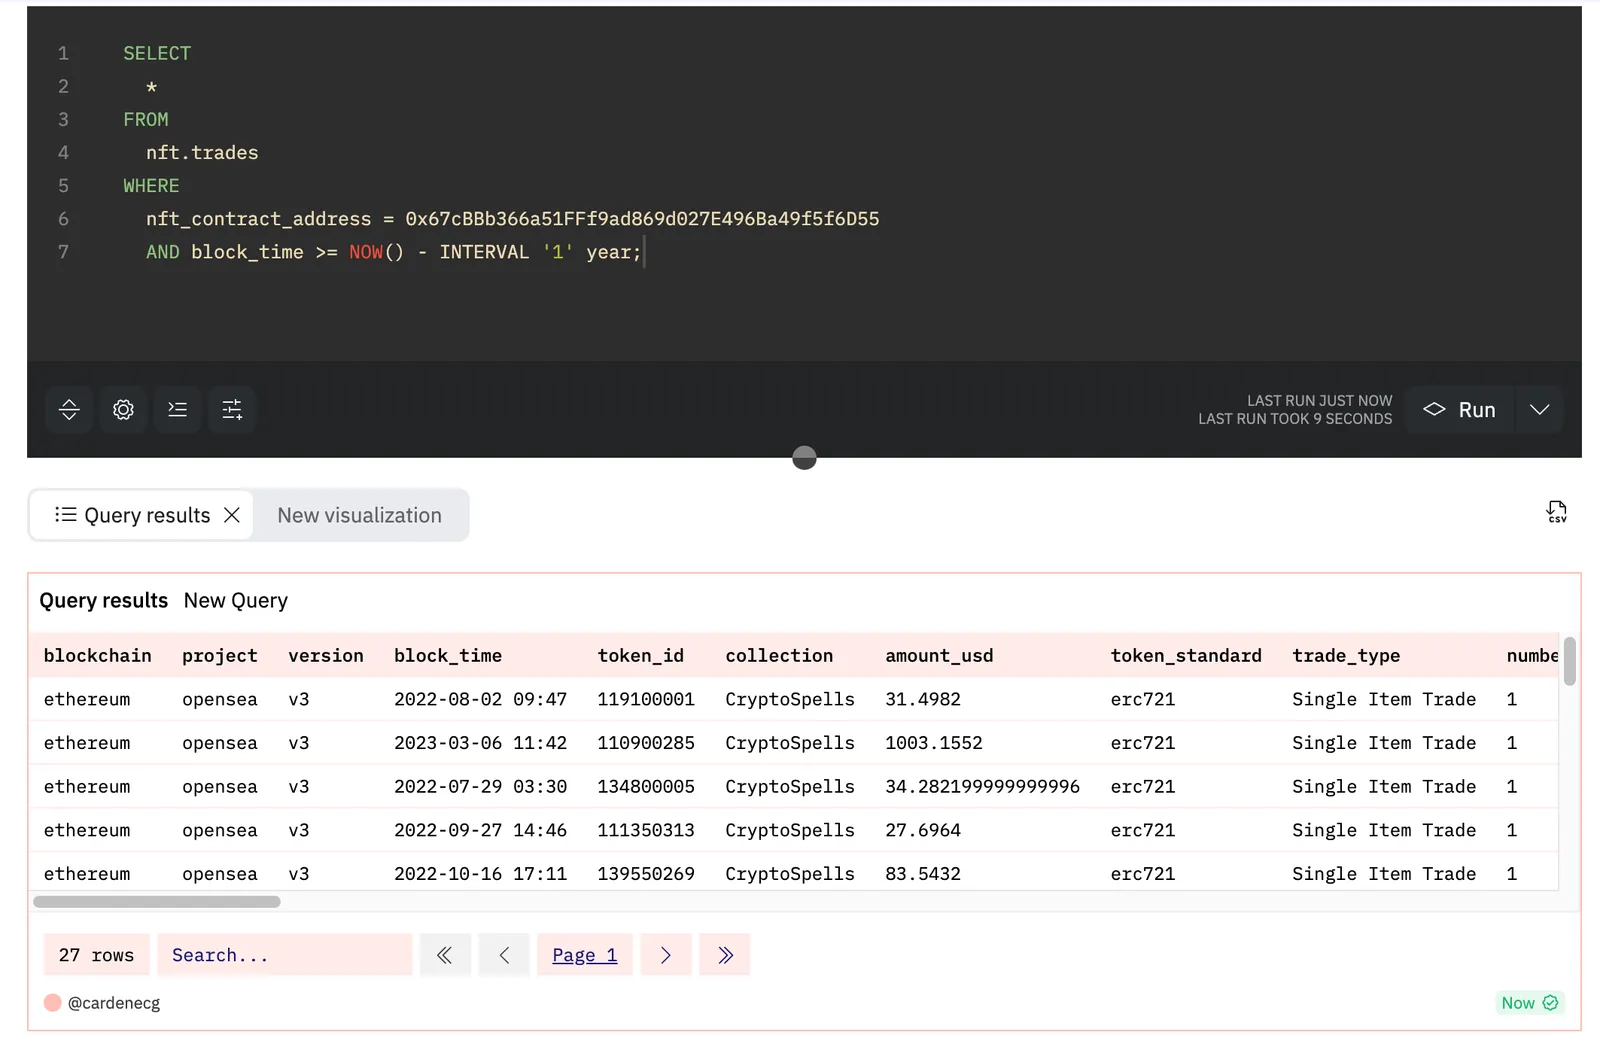1600x1051 pixels.
Task: Click the horizontal table scrollbar
Action: (157, 902)
